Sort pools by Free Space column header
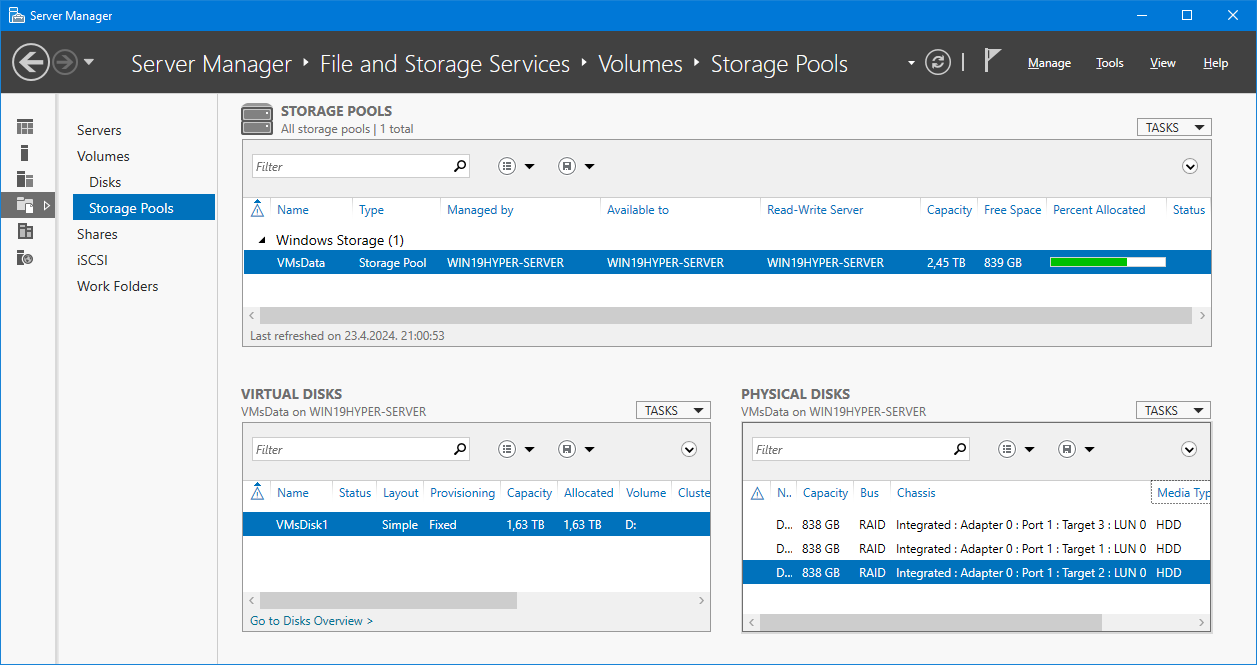 tap(1012, 210)
